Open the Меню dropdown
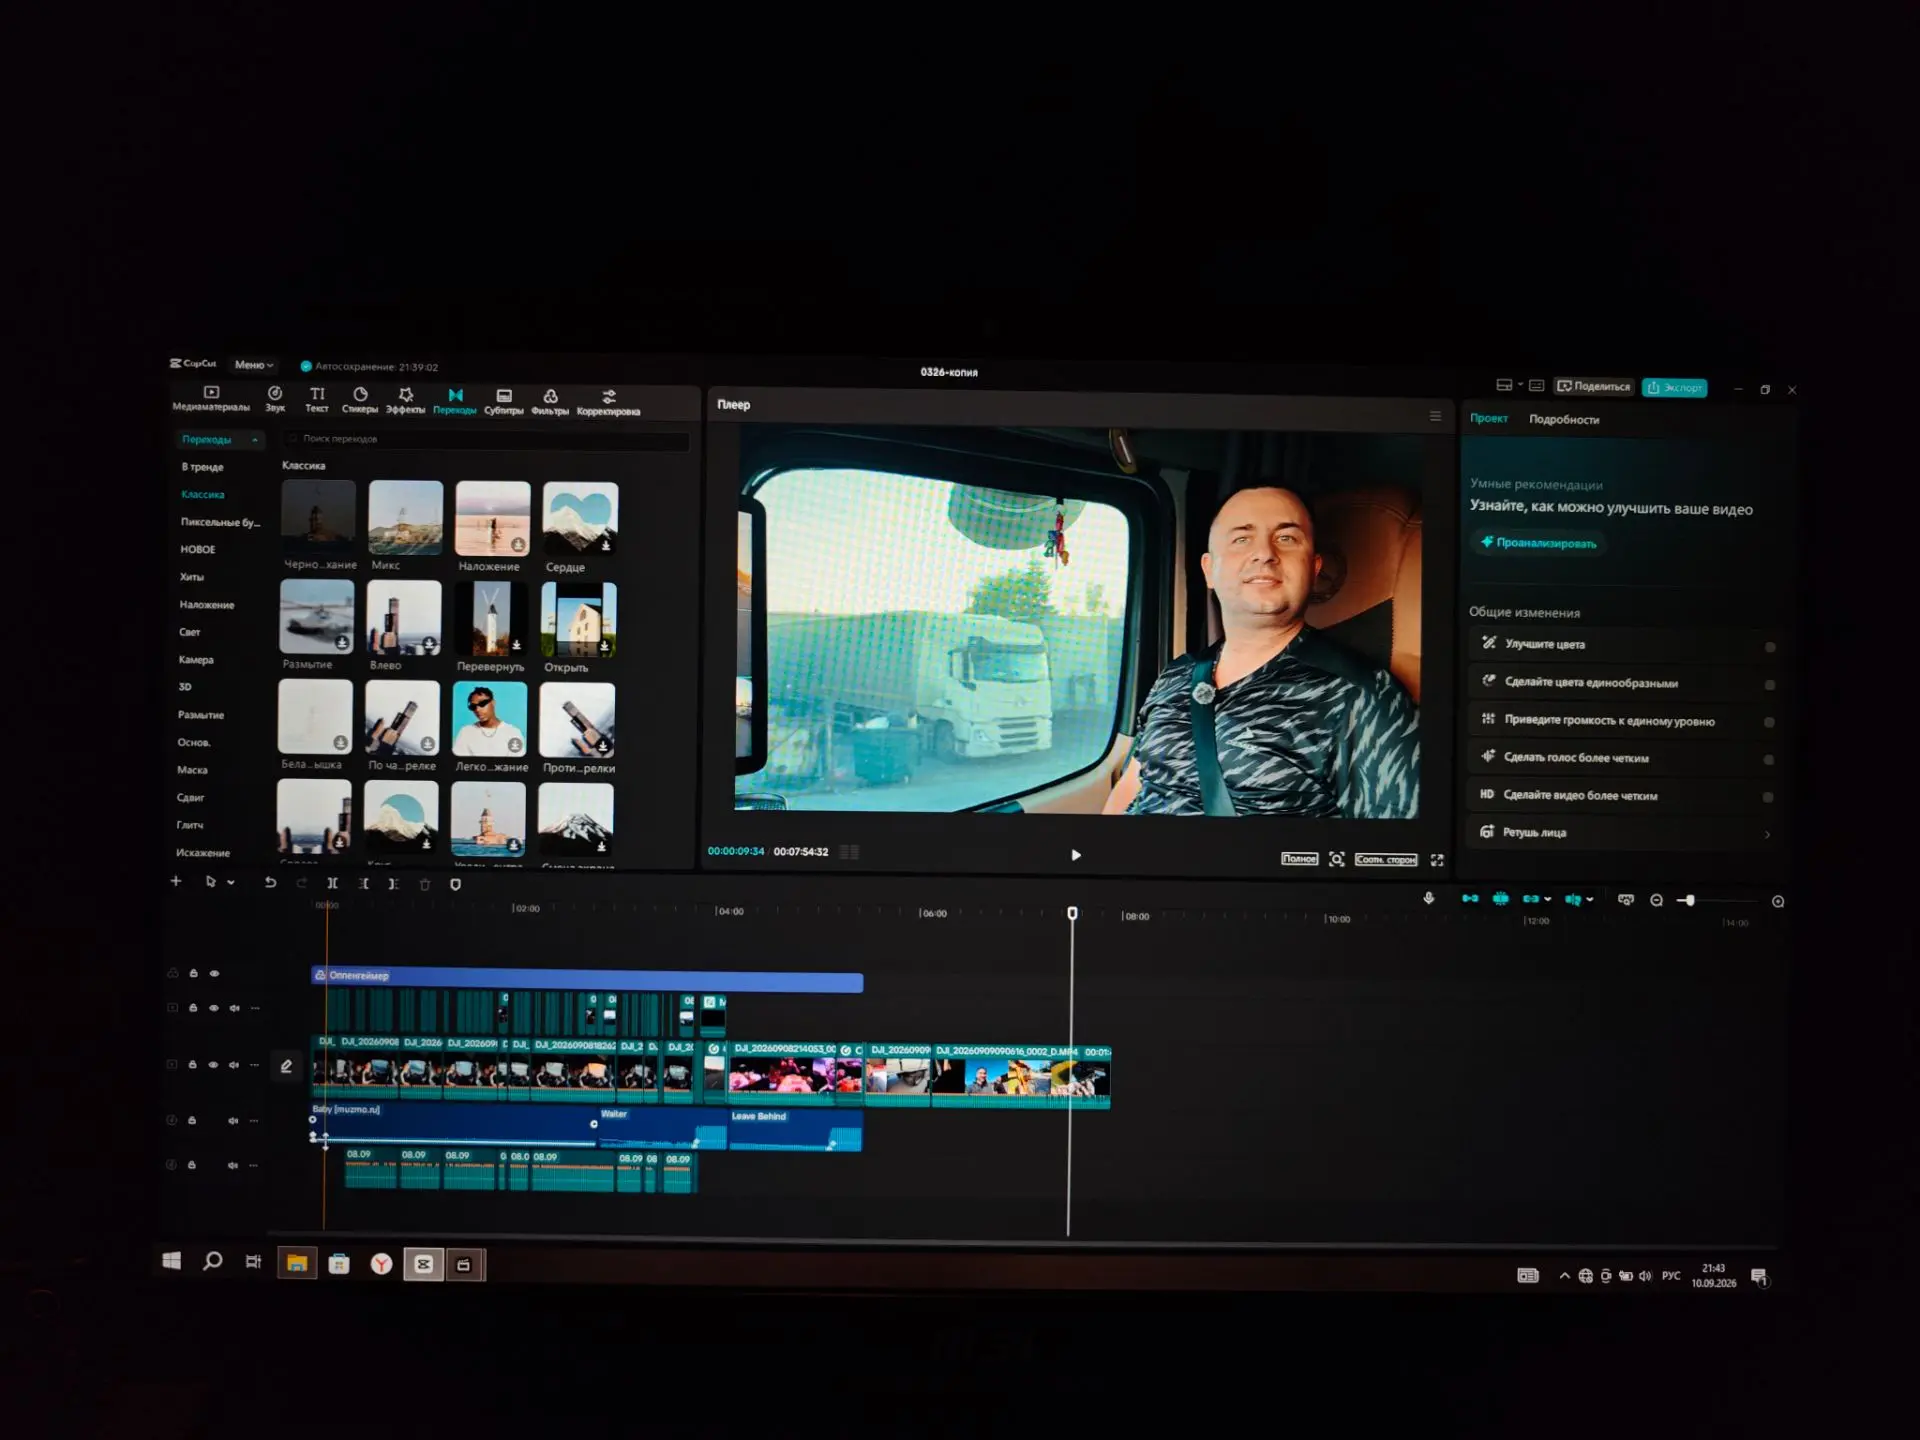This screenshot has width=1920, height=1440. (x=253, y=365)
